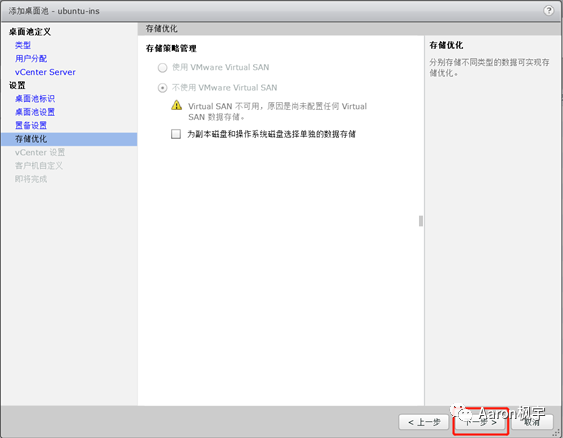
Task: Click the dialog title 添加桌面池 - ubuntu-ins
Action: click(x=54, y=11)
